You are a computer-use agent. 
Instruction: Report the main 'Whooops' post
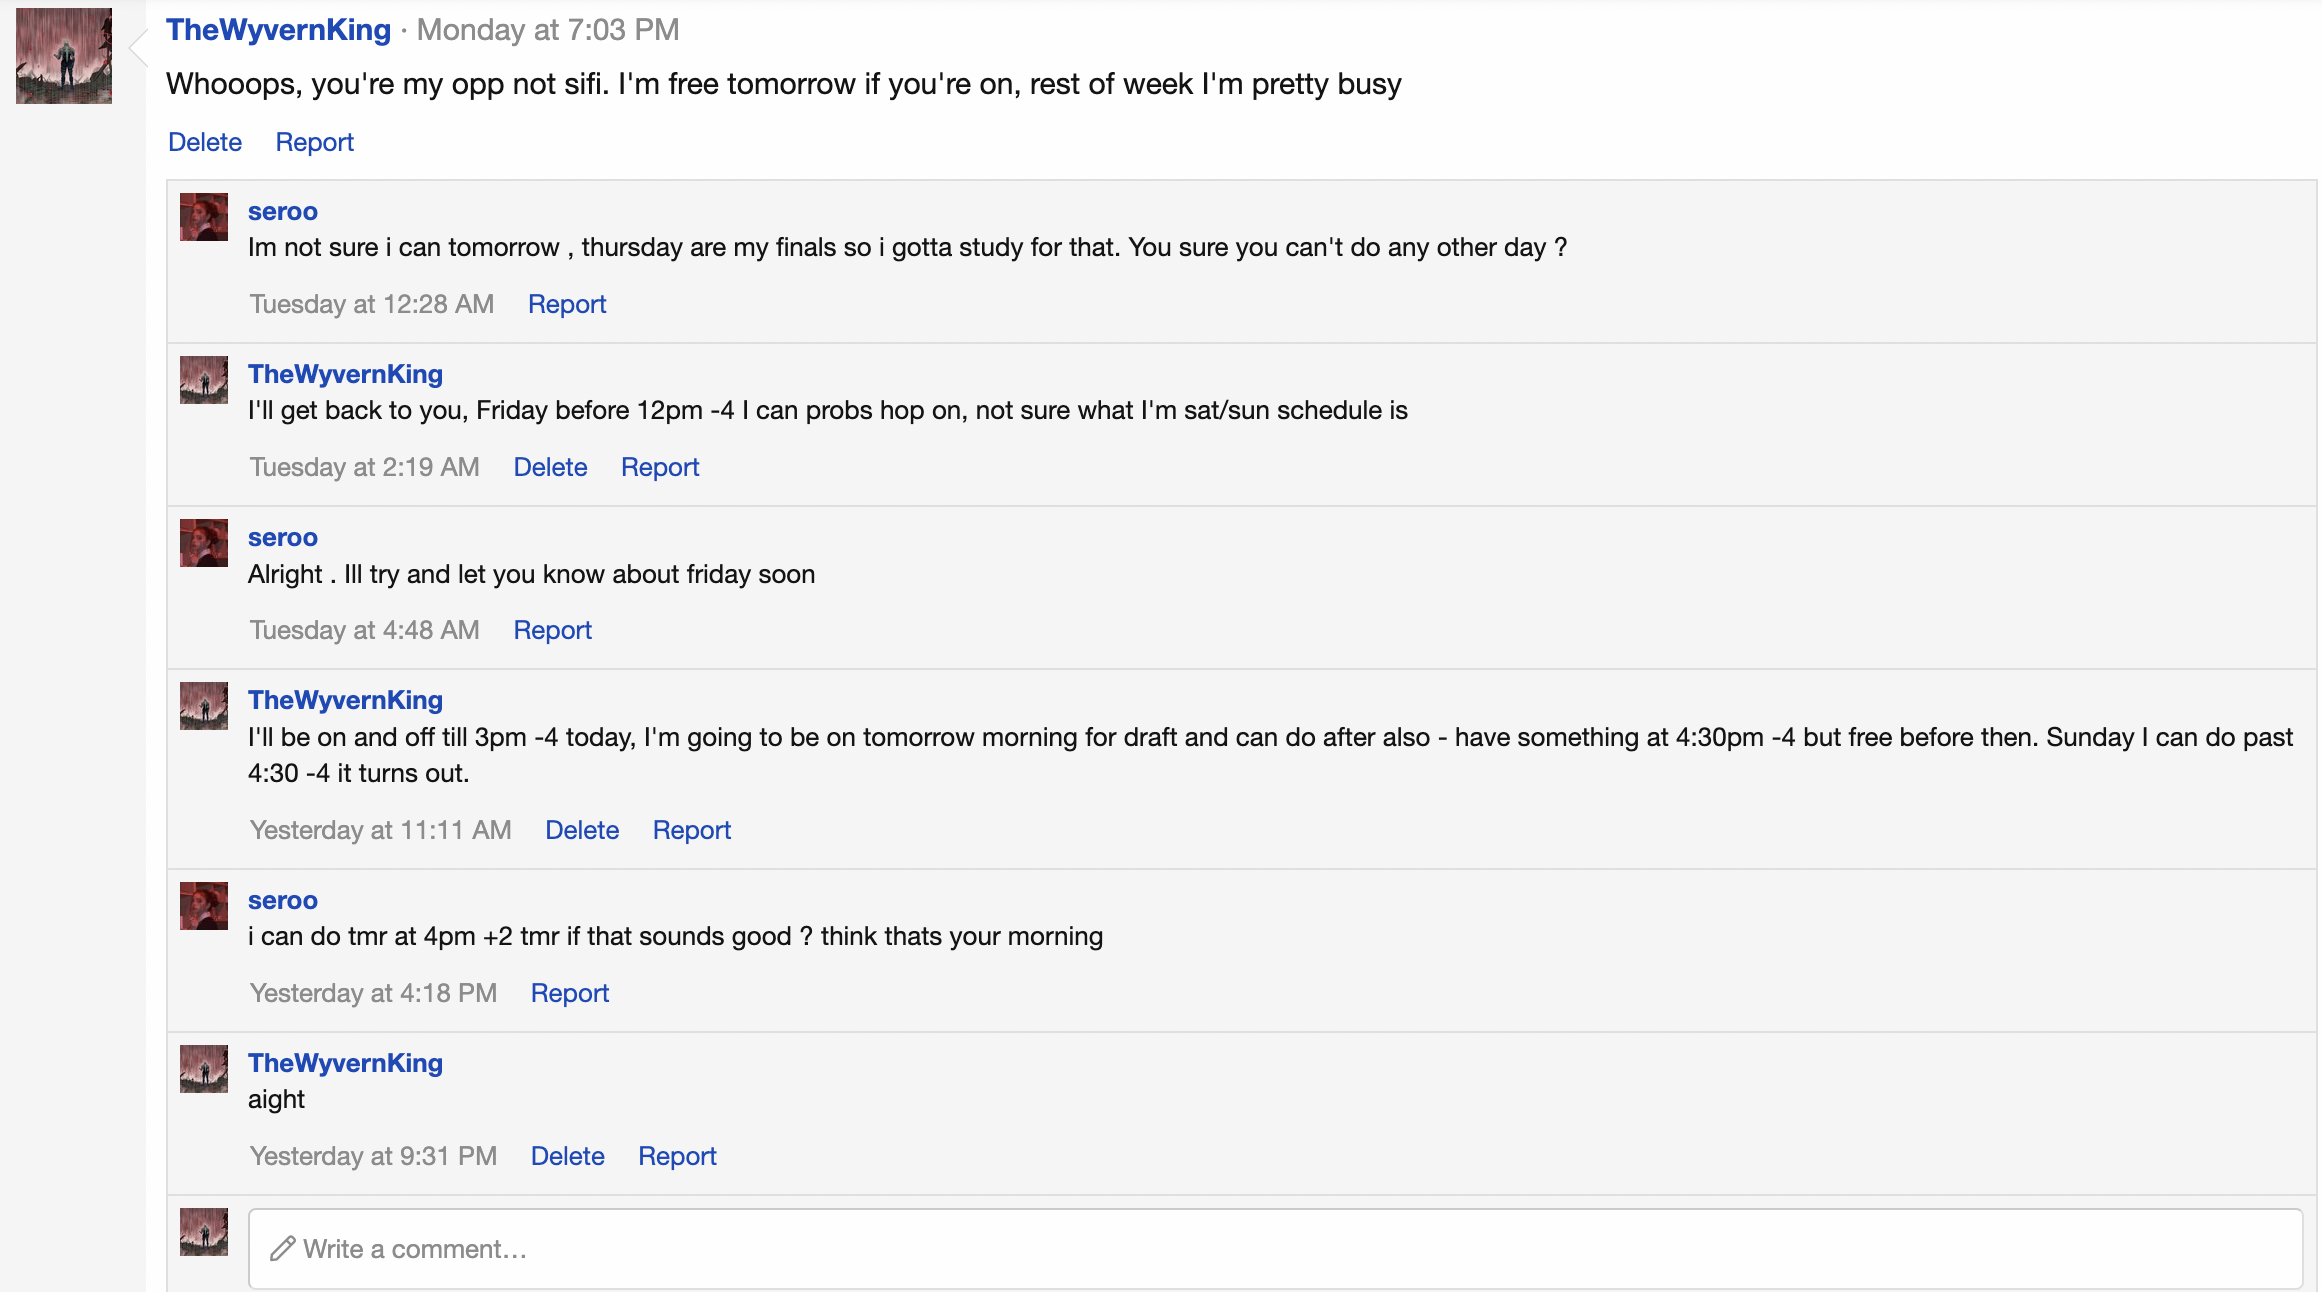(314, 142)
